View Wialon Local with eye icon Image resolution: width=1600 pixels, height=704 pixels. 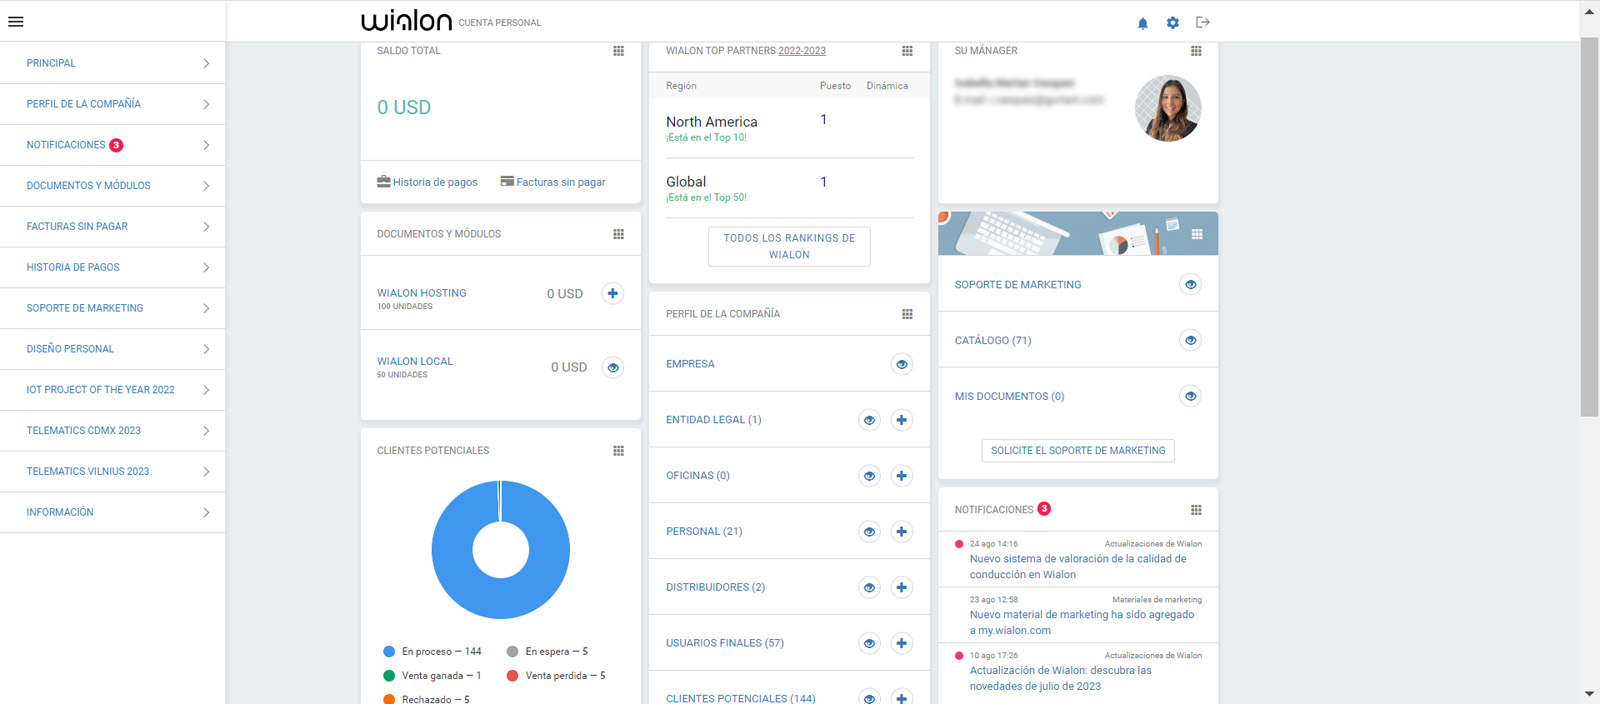point(613,367)
